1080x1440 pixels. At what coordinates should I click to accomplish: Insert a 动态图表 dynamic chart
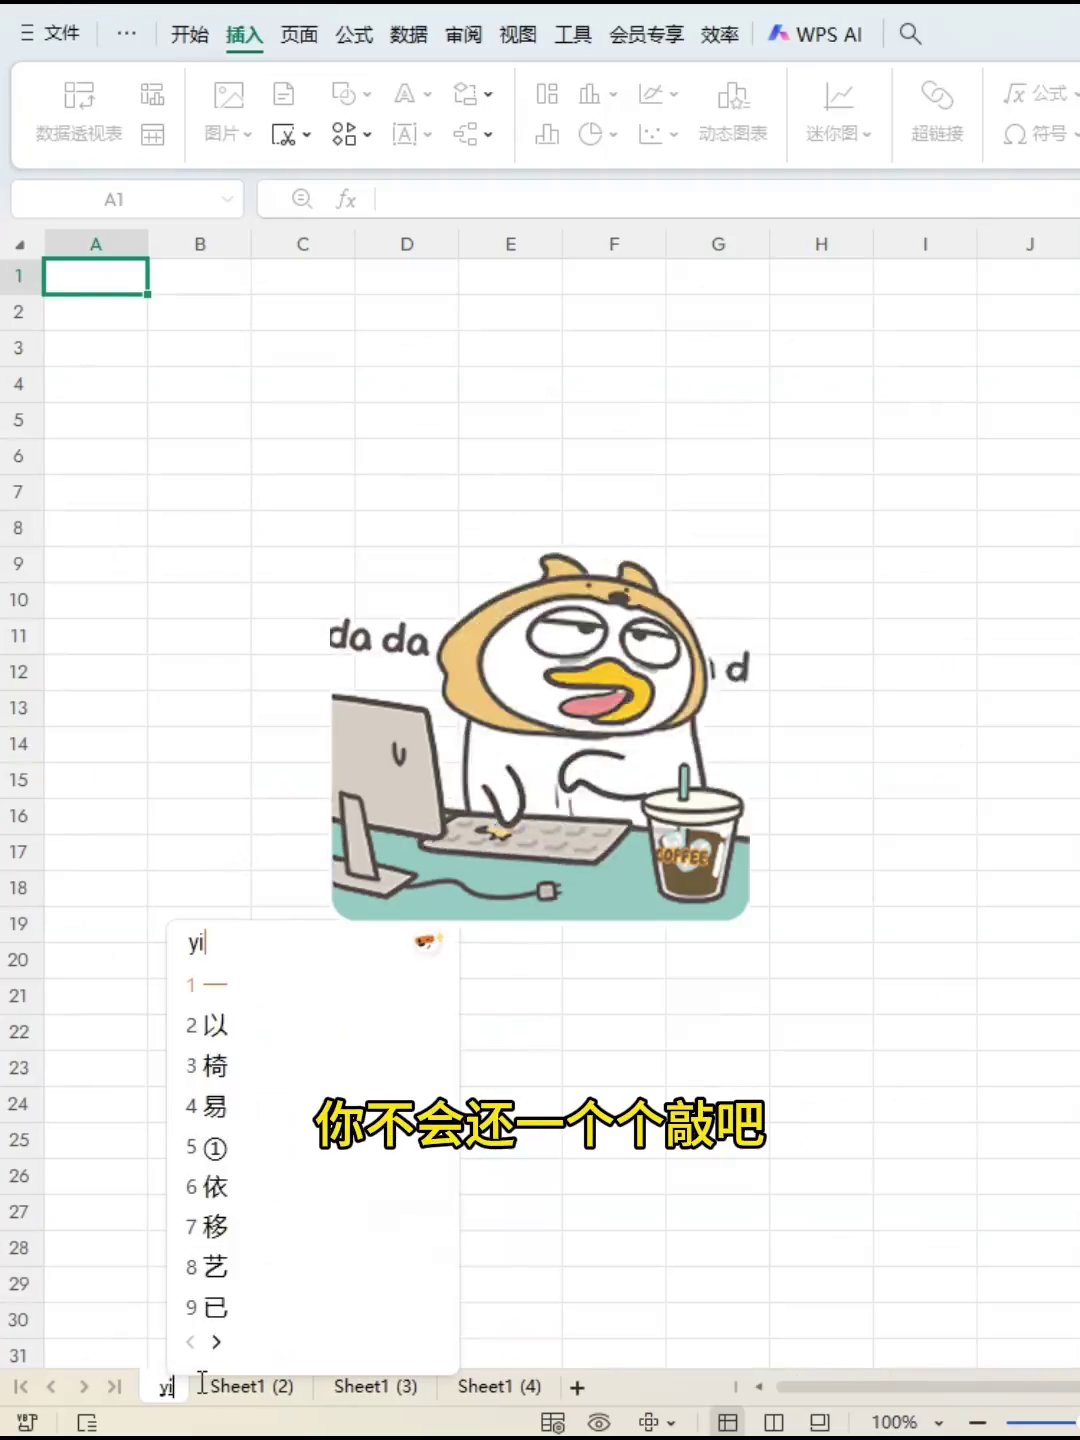coord(733,111)
